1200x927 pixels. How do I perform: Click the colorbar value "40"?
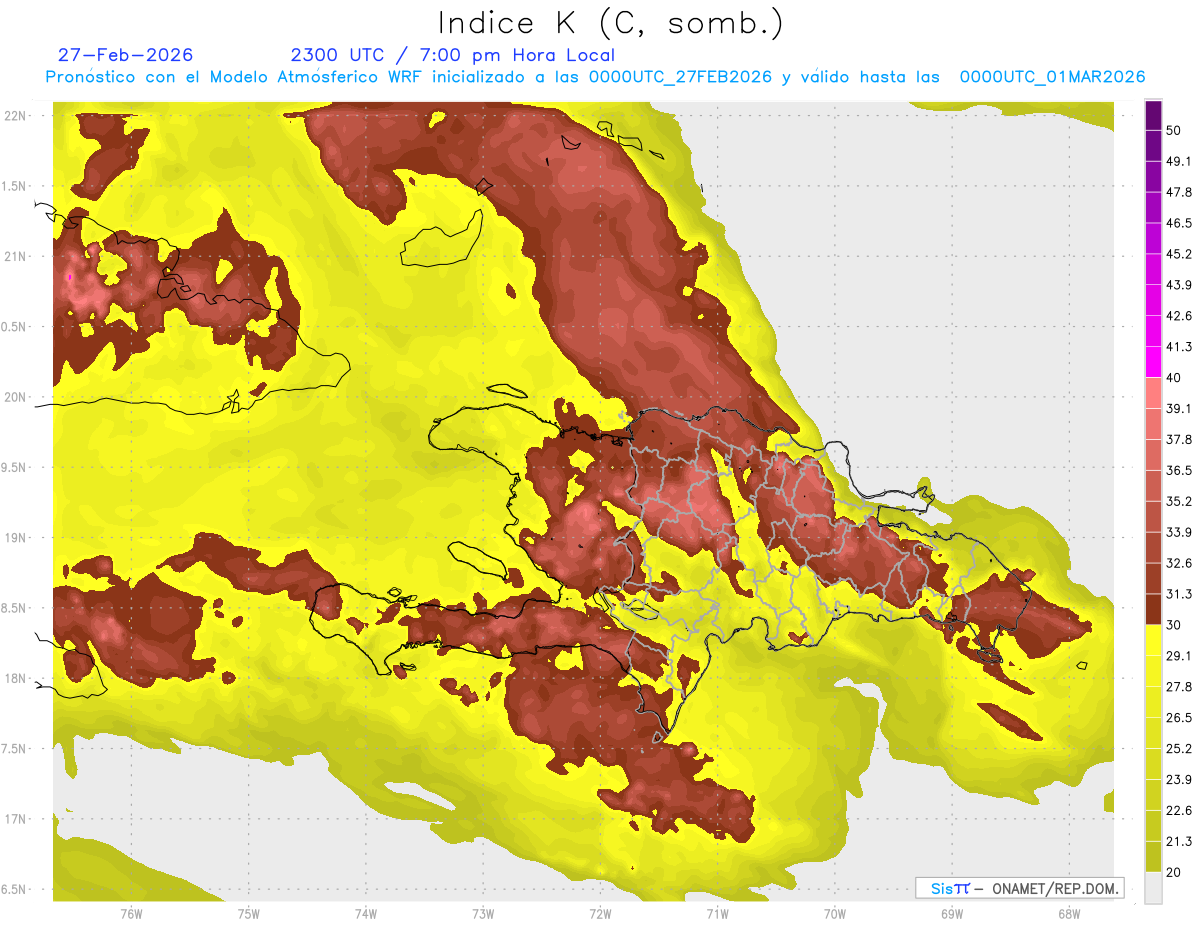coord(1173,378)
